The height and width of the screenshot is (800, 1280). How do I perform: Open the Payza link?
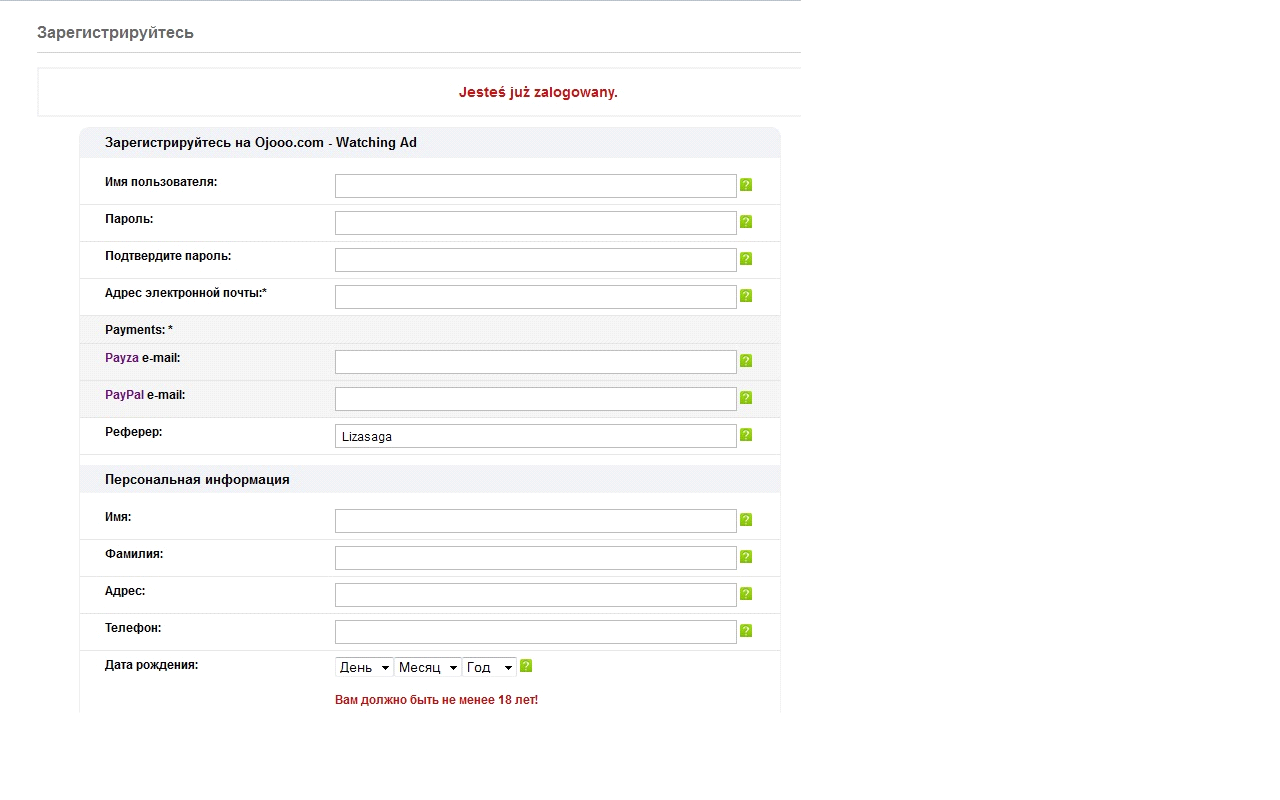pos(122,358)
